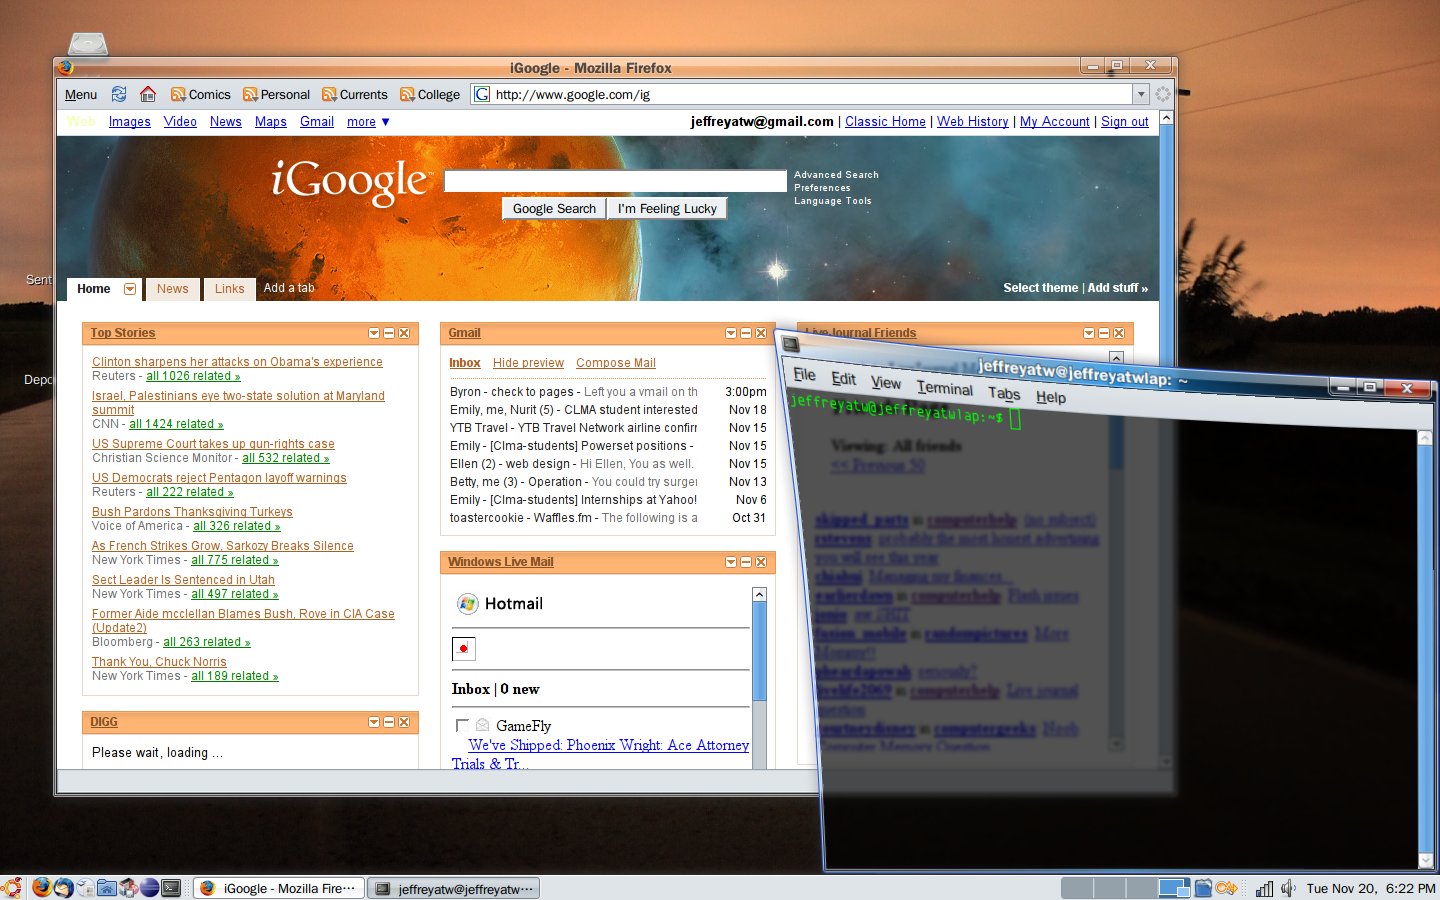Remove the DIGG gadget
This screenshot has width=1440, height=900.
point(404,722)
